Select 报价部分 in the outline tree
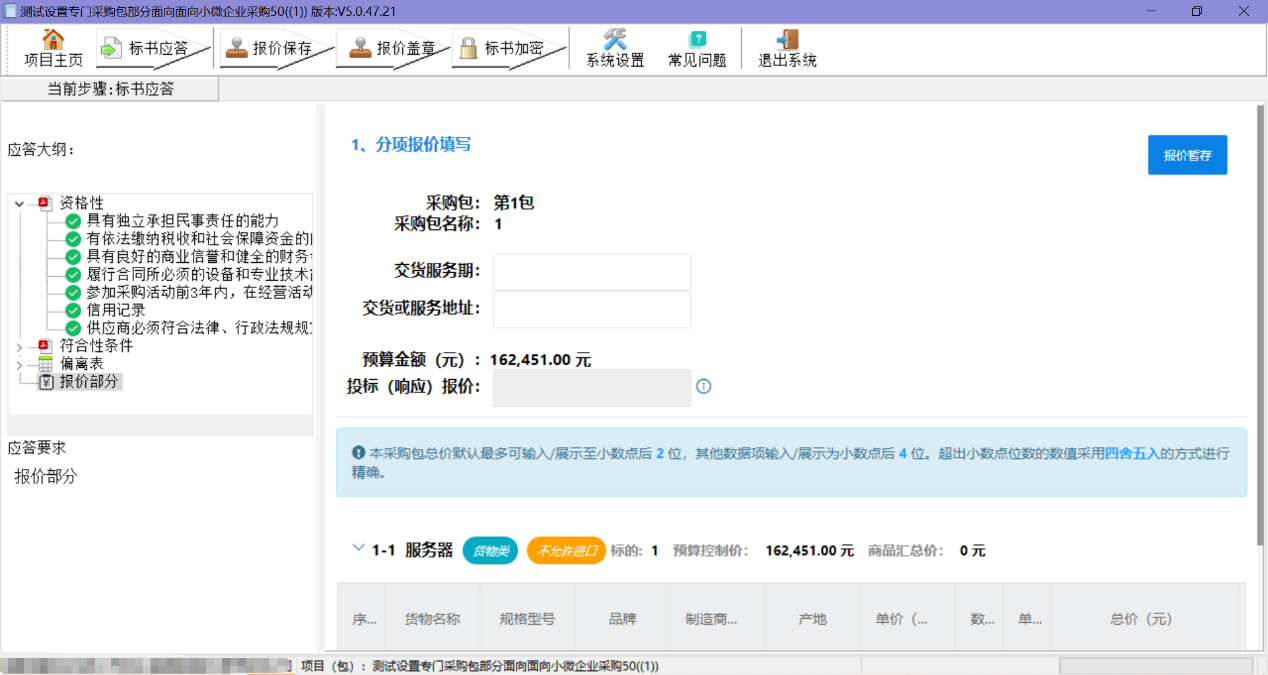Viewport: 1268px width, 675px height. (88, 382)
